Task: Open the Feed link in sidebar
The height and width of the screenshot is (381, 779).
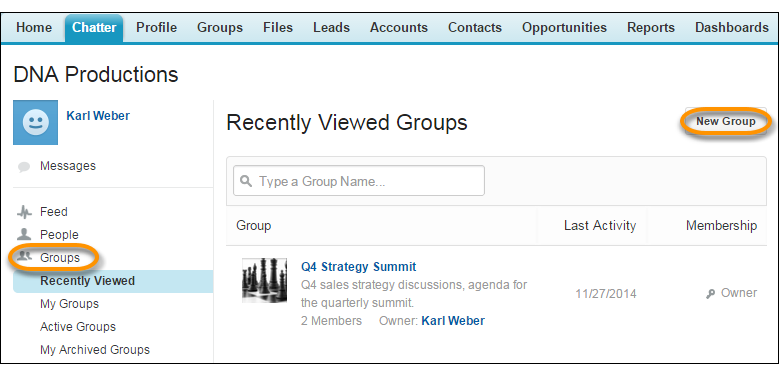Action: (54, 212)
